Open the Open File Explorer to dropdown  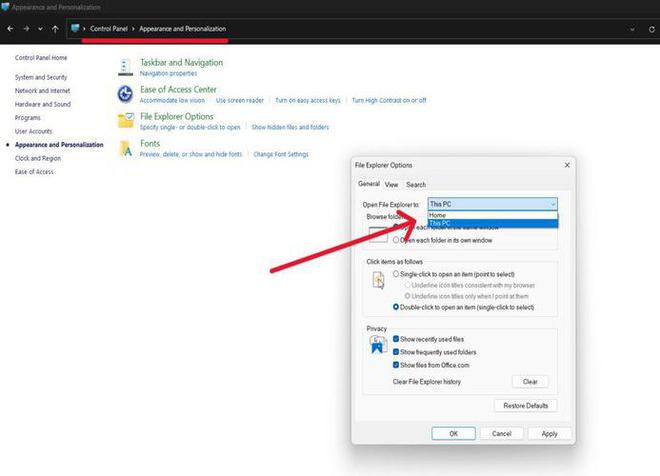pos(492,204)
